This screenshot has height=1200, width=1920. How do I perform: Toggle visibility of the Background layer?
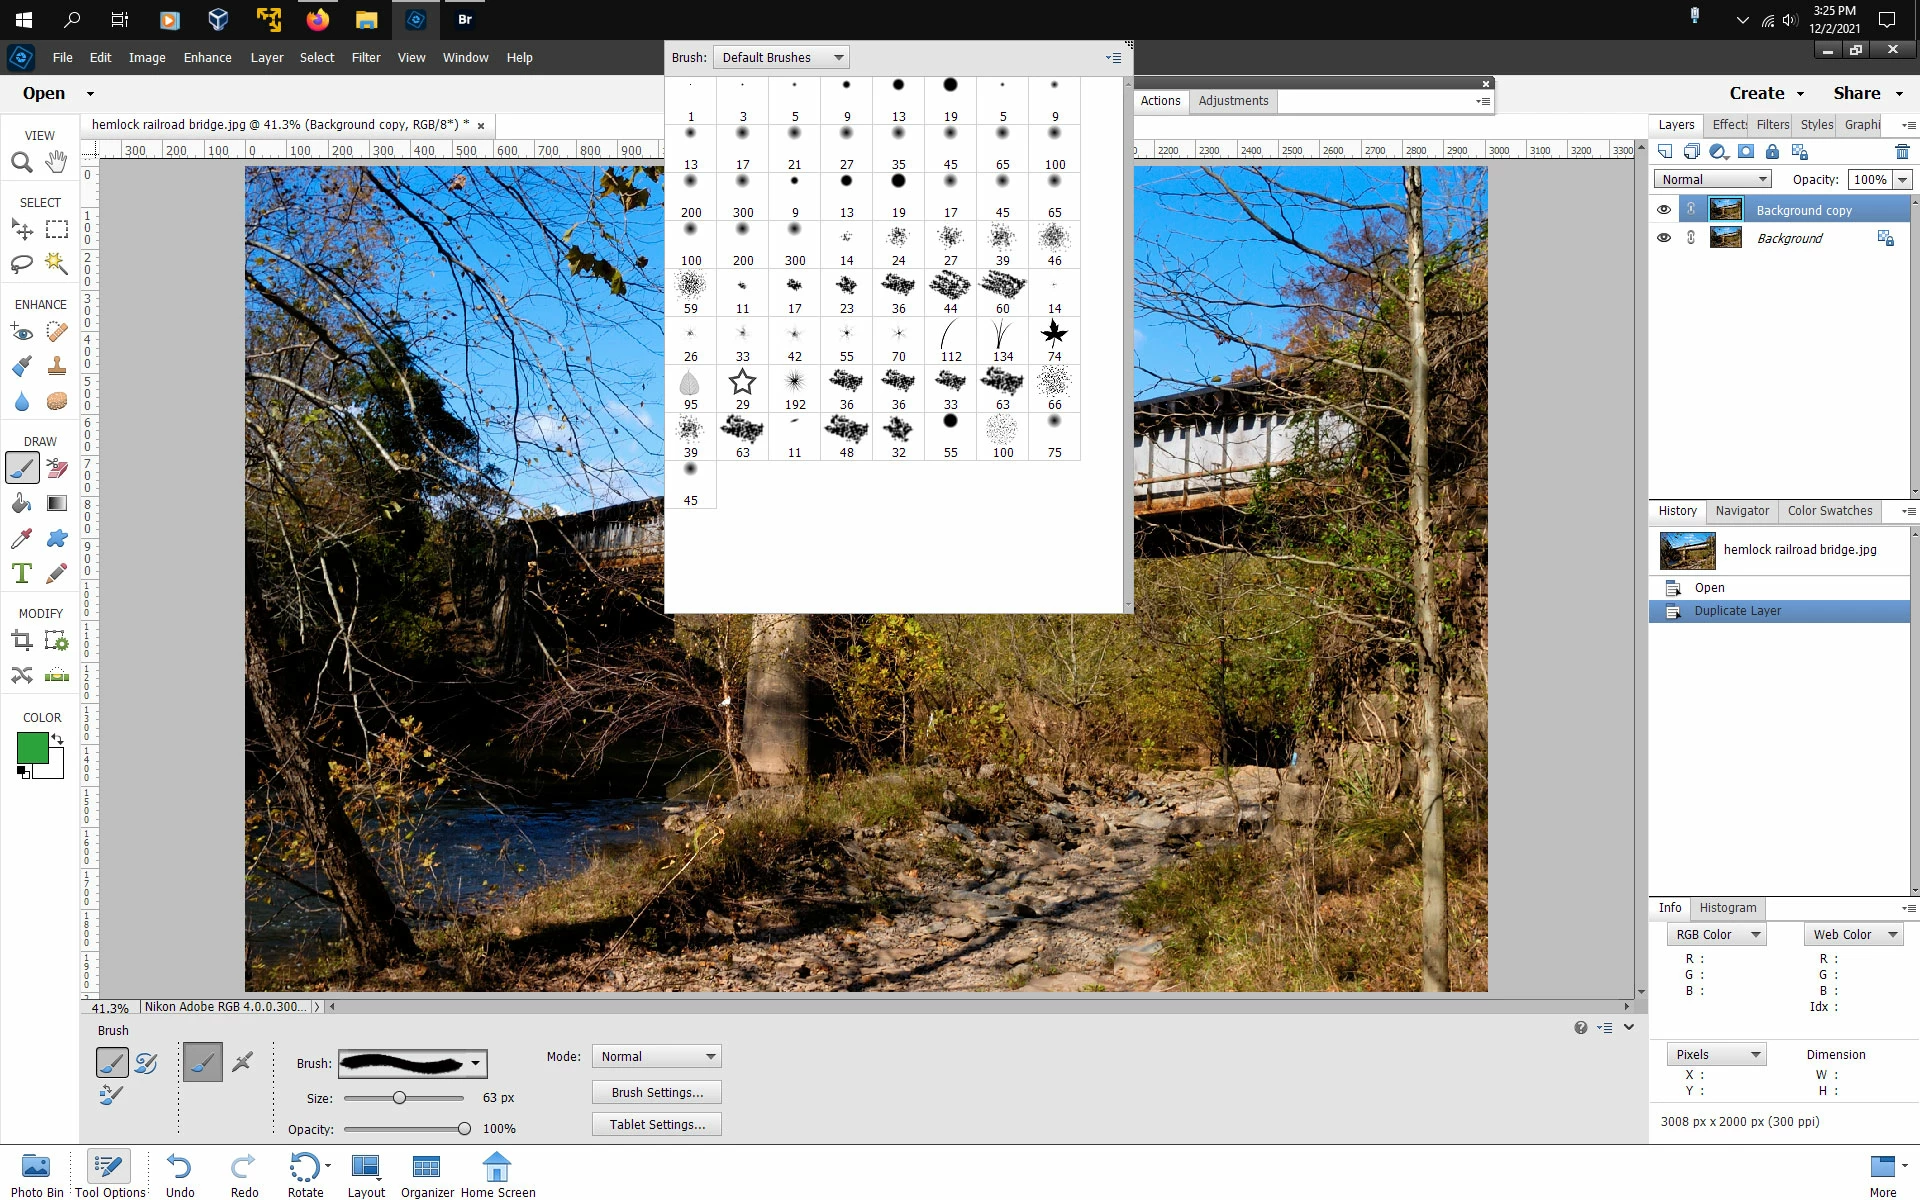[1663, 238]
